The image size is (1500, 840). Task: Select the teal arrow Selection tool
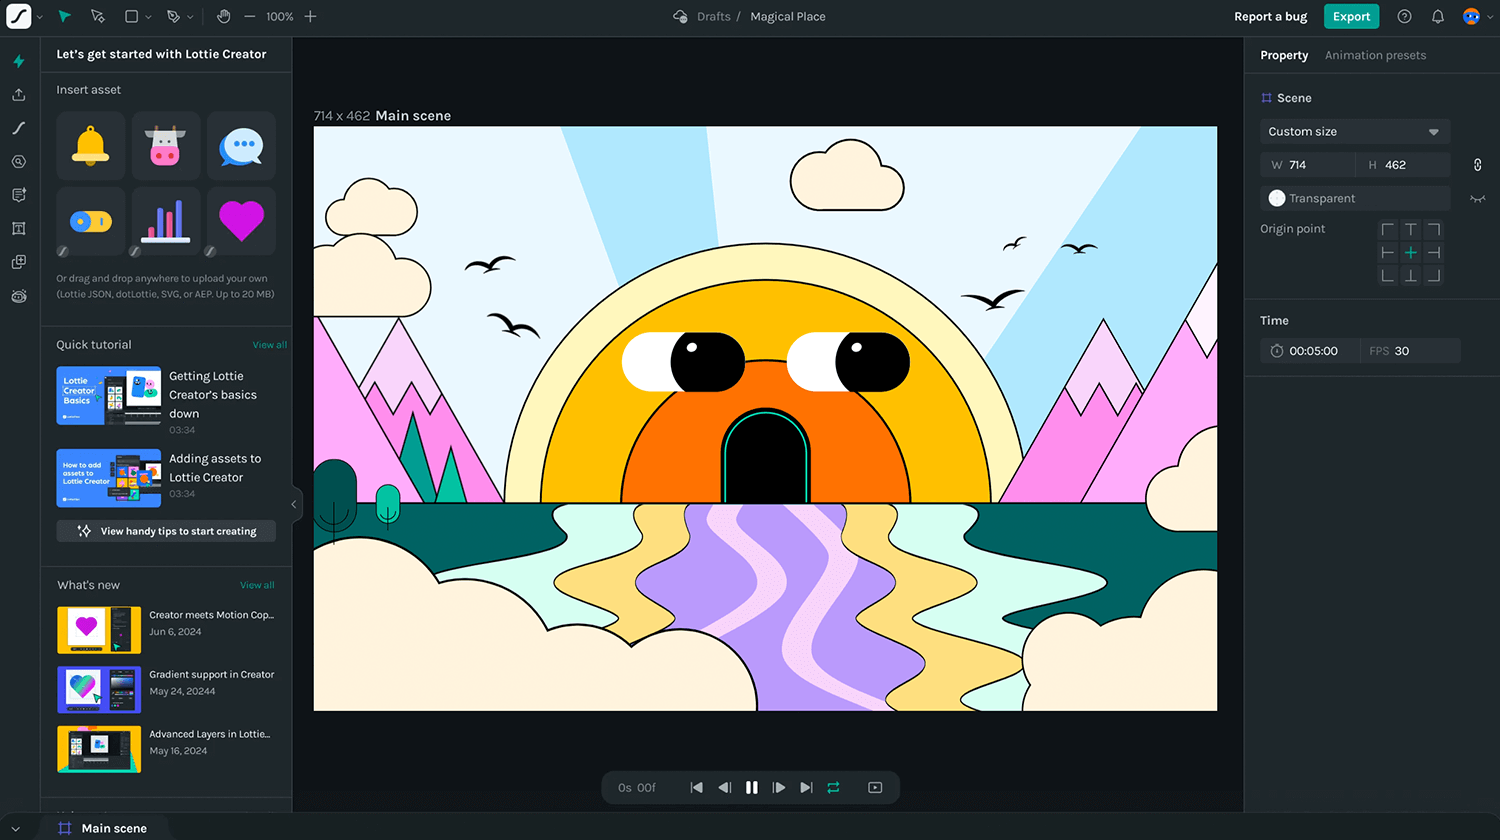[64, 16]
